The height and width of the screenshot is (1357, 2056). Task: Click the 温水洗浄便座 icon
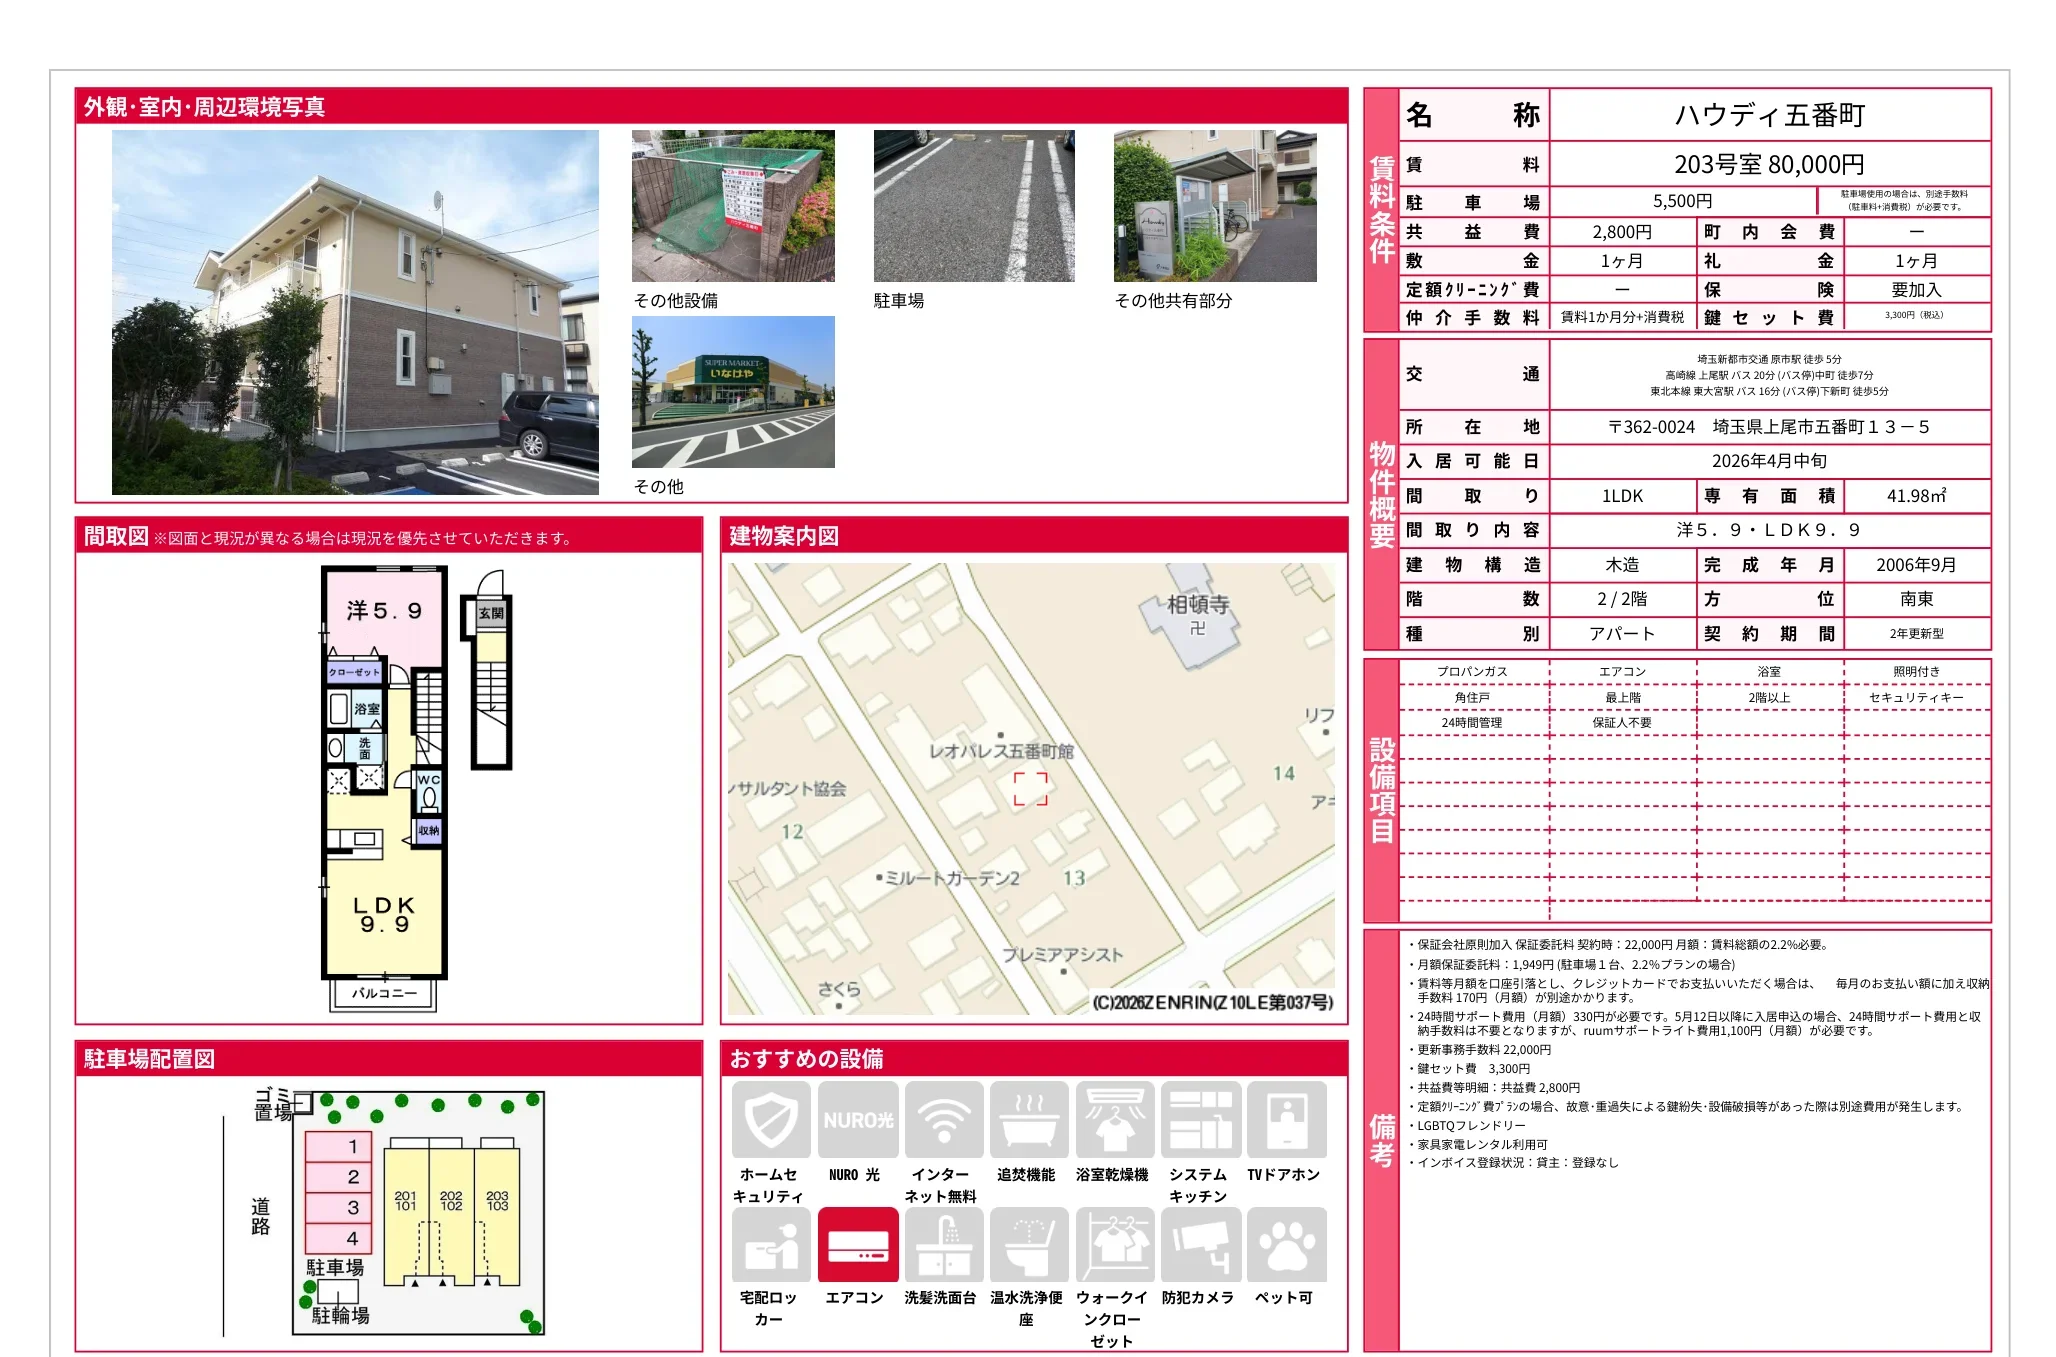point(1029,1245)
